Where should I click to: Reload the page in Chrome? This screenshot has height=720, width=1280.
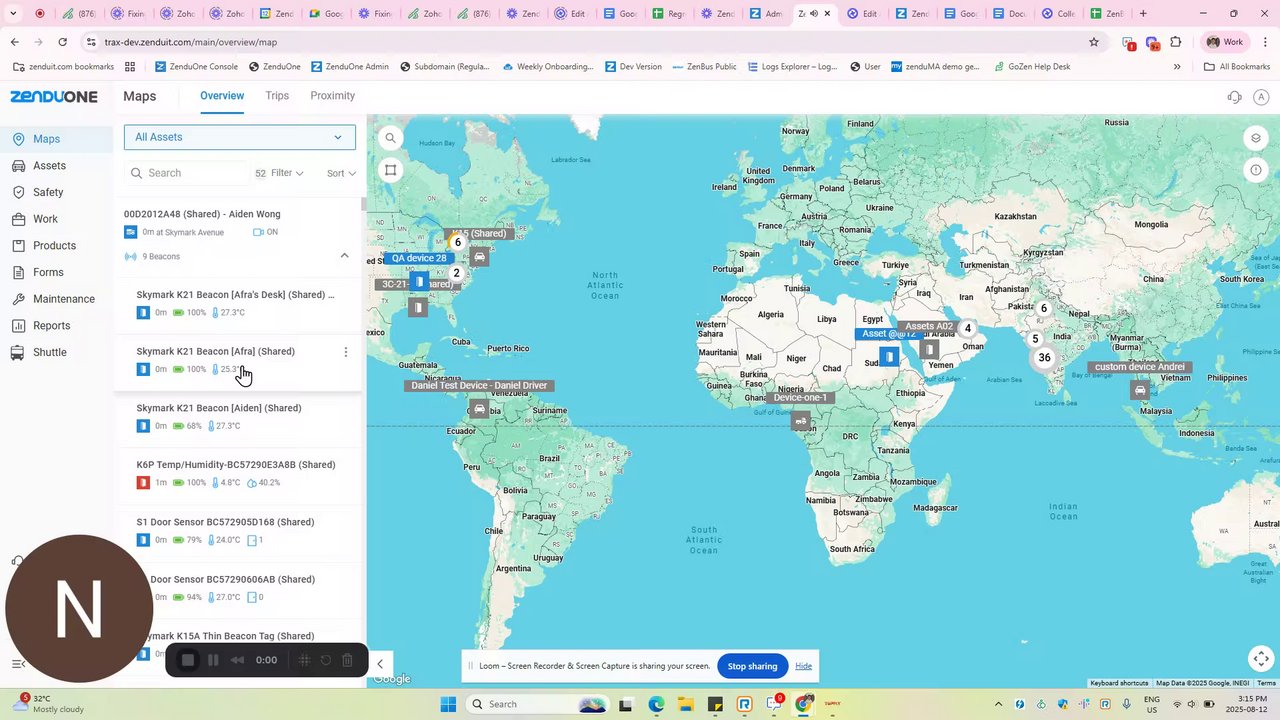click(x=62, y=42)
